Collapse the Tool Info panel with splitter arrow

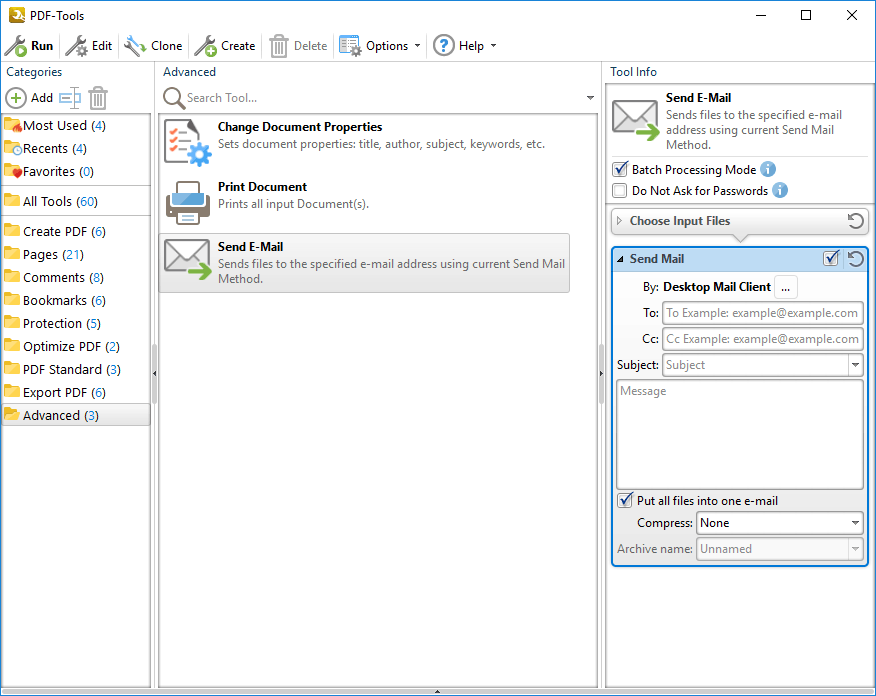point(601,373)
